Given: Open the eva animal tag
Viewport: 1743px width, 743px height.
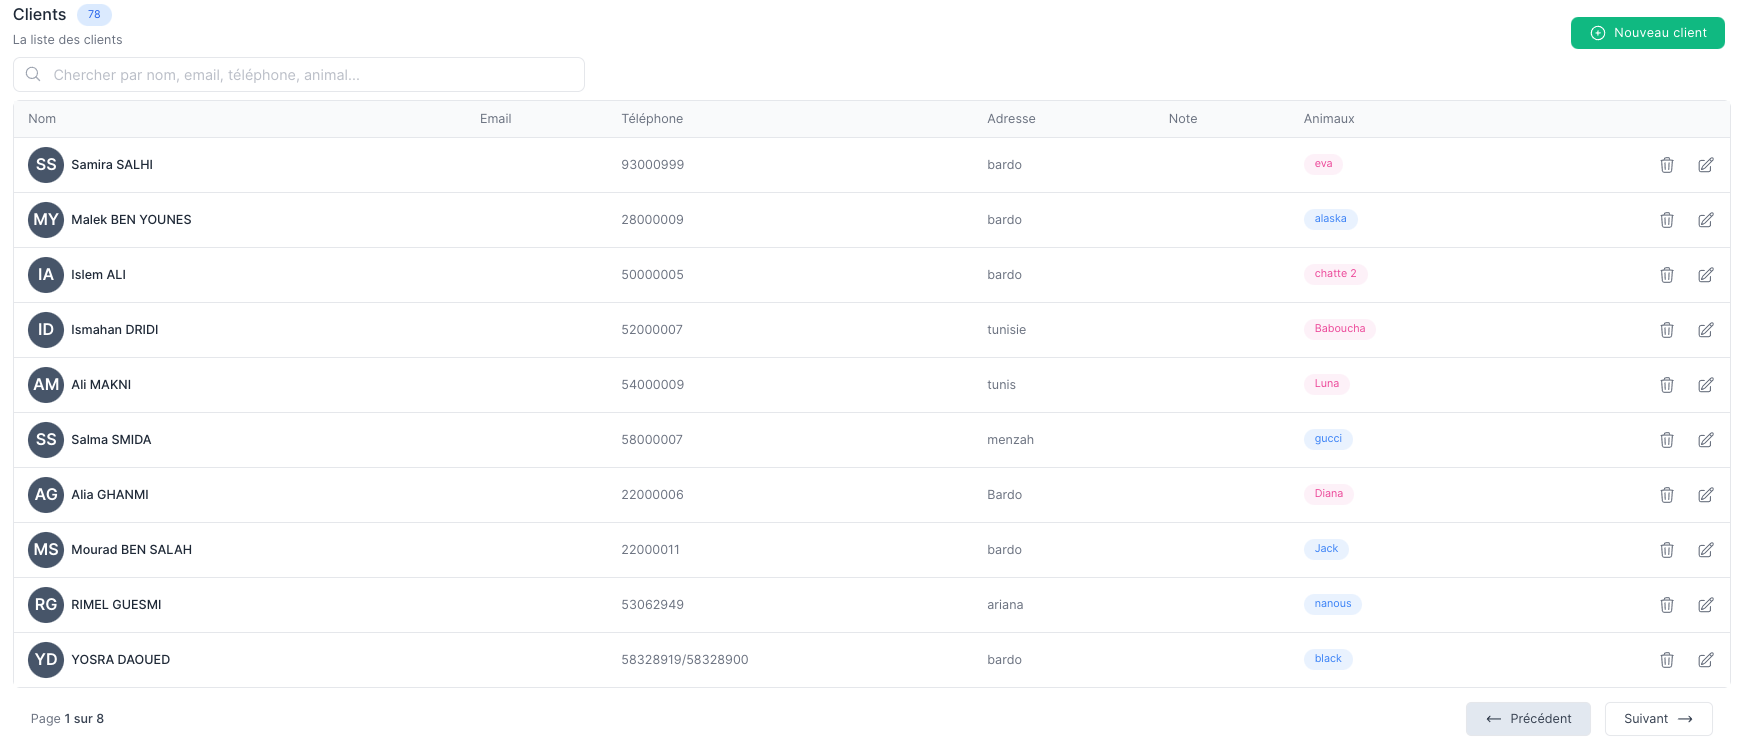Looking at the screenshot, I should (1323, 164).
